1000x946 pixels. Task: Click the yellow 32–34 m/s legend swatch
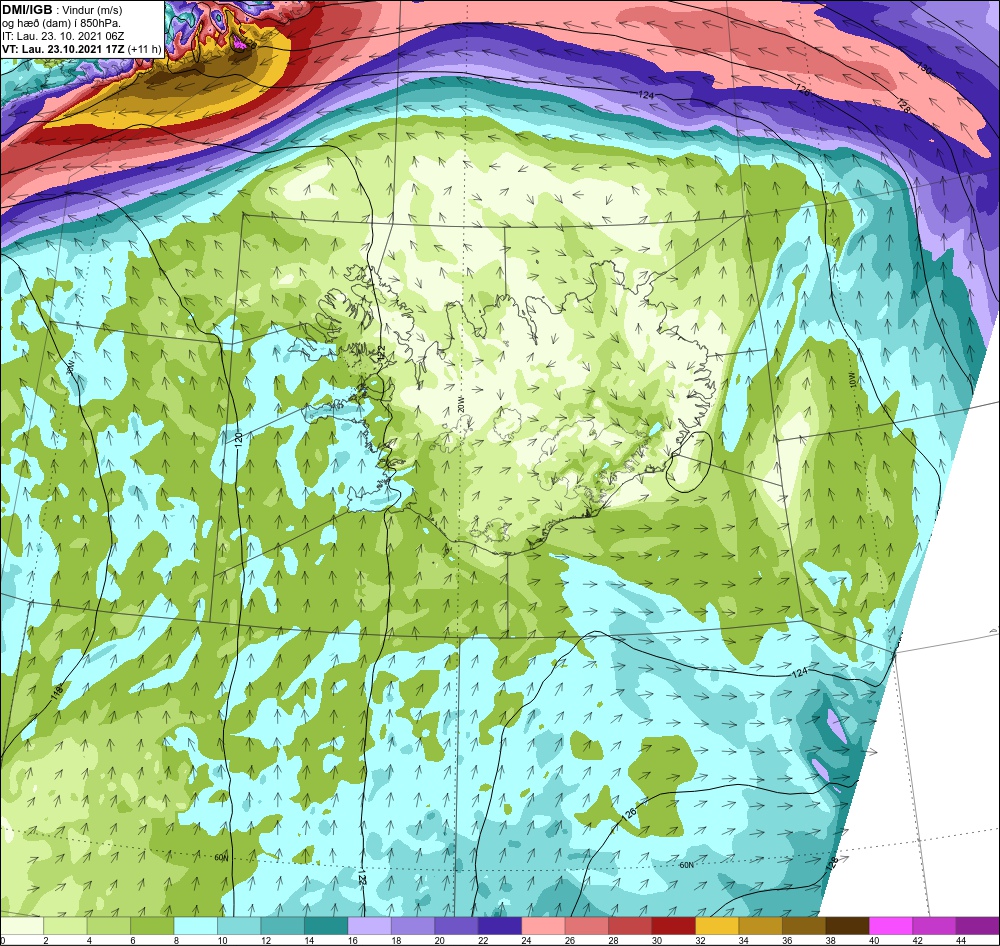(716, 926)
